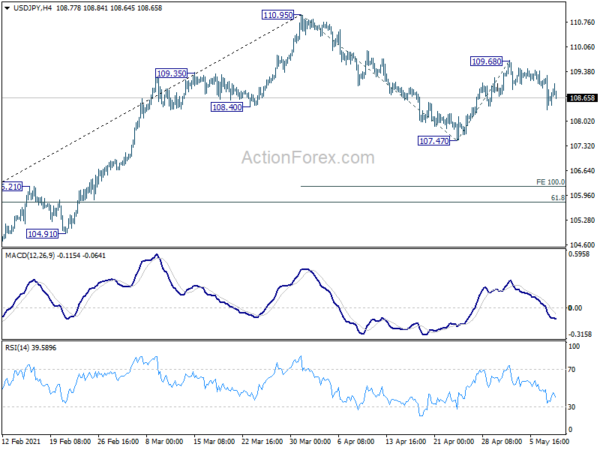The image size is (600, 450).
Task: Click the RSI 70 level label
Action: tap(572, 370)
